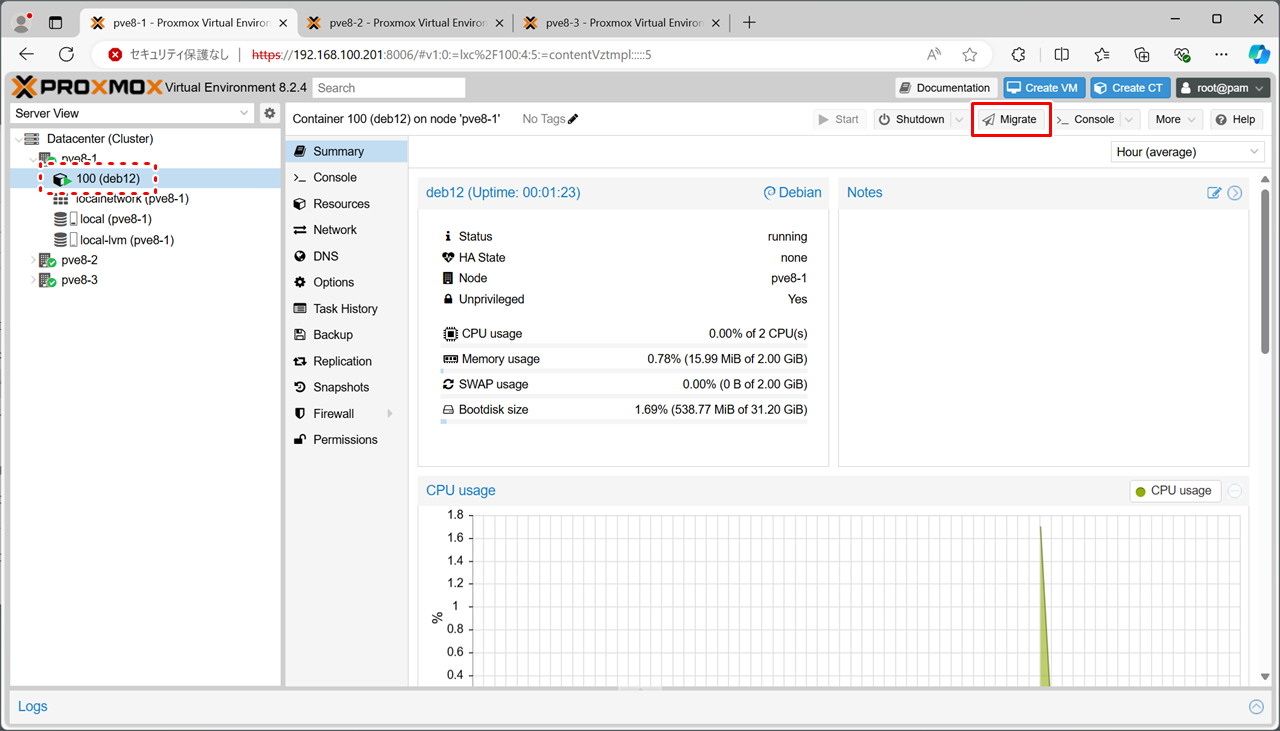Collapse the Notes panel arrow icon
This screenshot has width=1280, height=731.
coord(1235,193)
